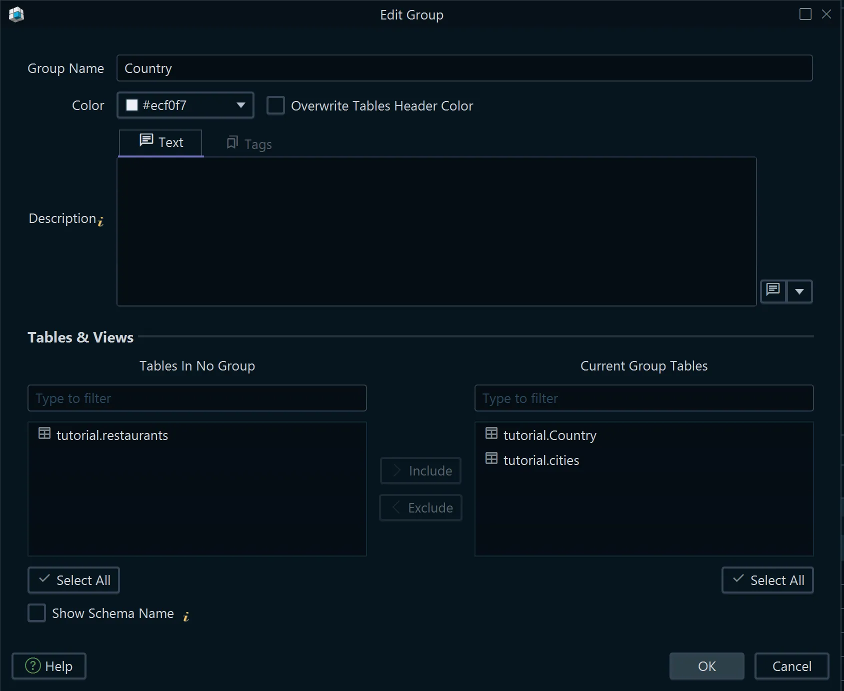Click the table icon beside tutorial.Country

coord(491,434)
